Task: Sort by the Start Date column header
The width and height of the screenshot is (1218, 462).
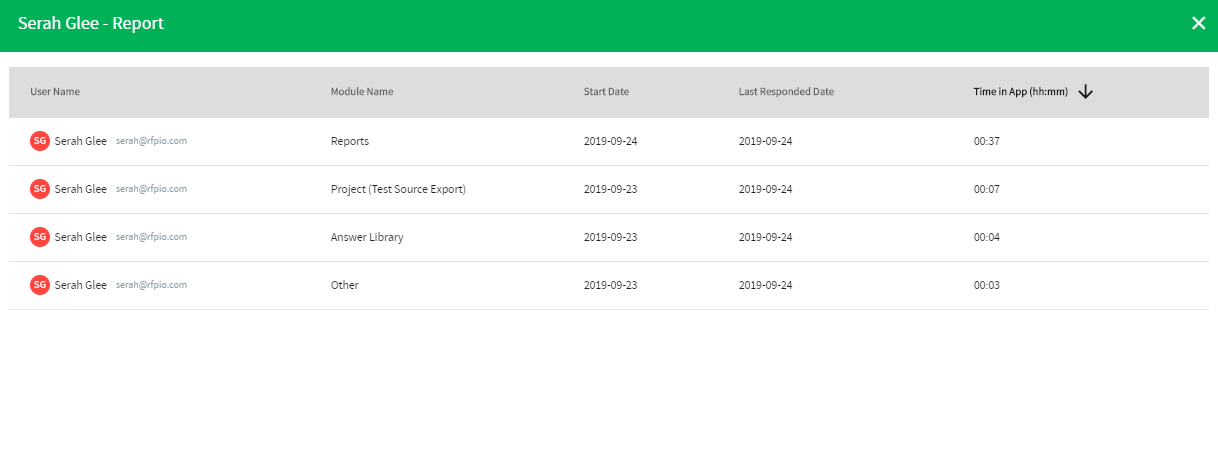Action: point(606,91)
